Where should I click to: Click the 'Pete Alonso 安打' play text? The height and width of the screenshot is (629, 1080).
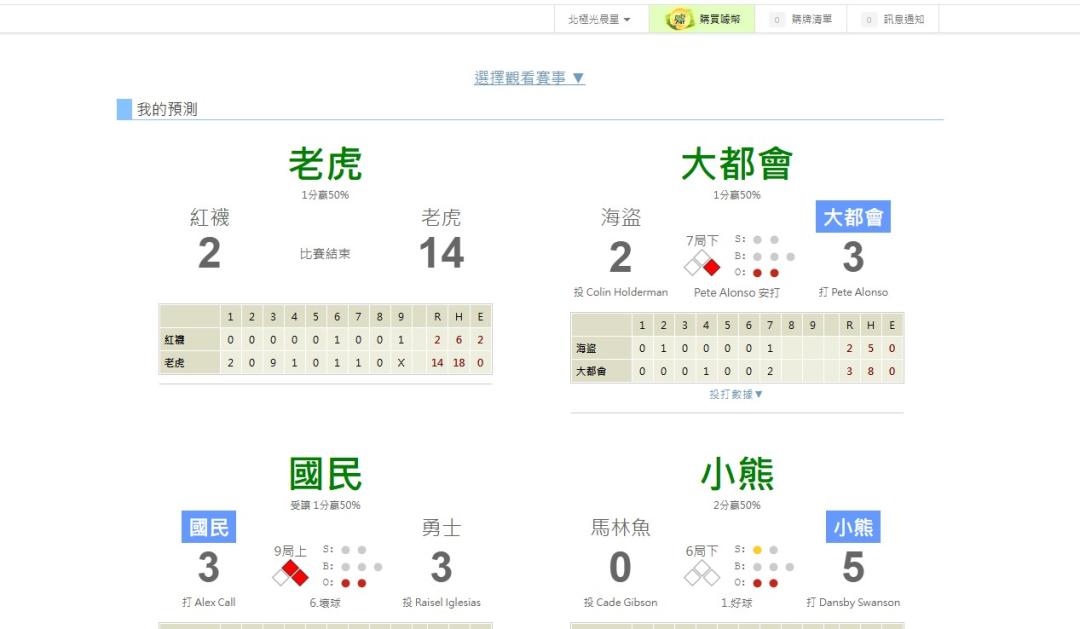click(736, 293)
